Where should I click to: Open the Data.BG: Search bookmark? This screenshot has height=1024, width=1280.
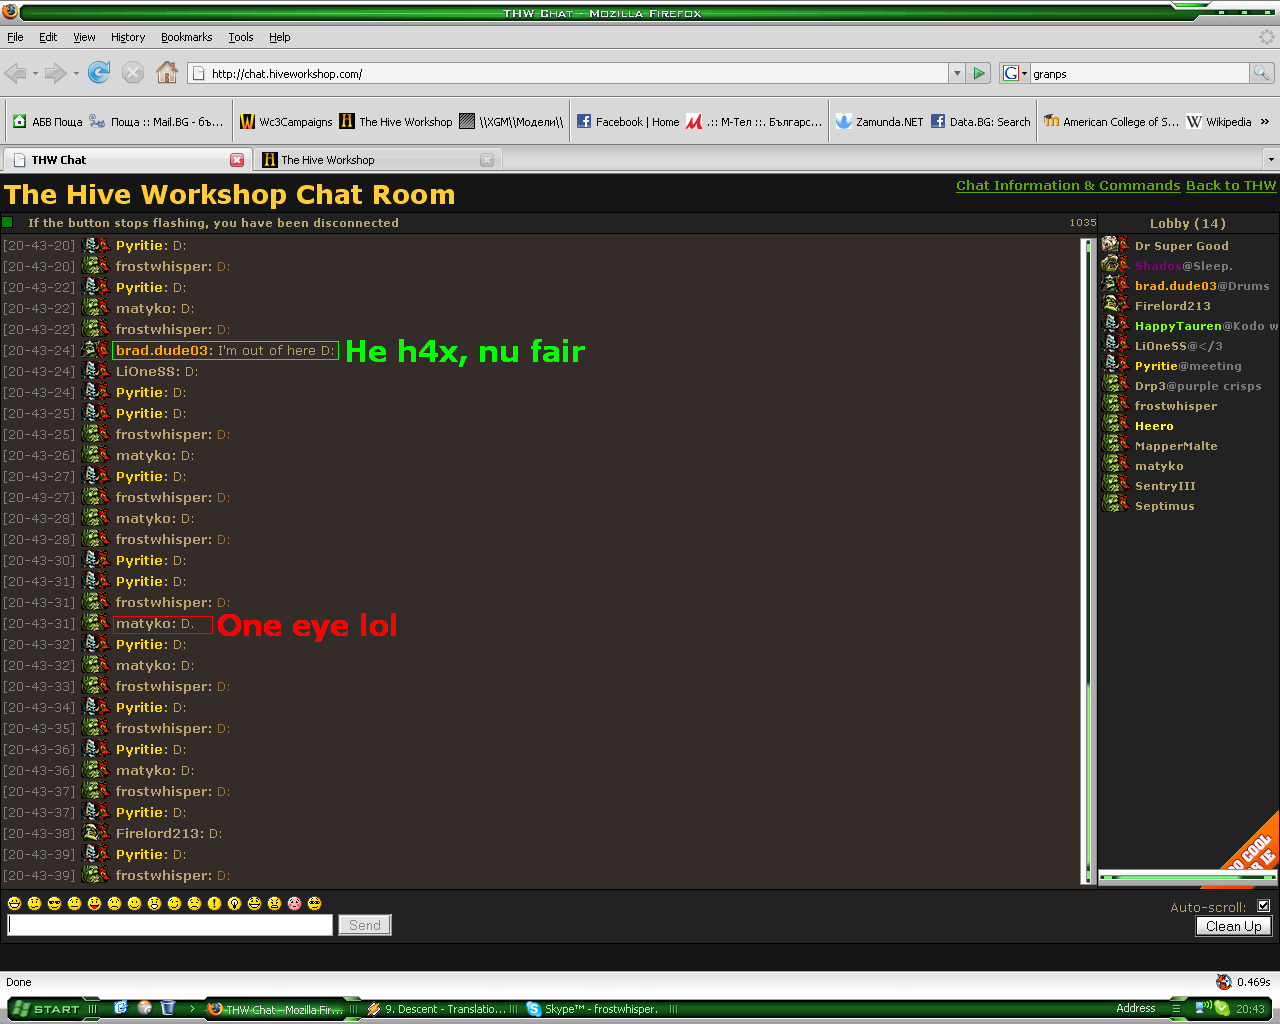click(980, 122)
